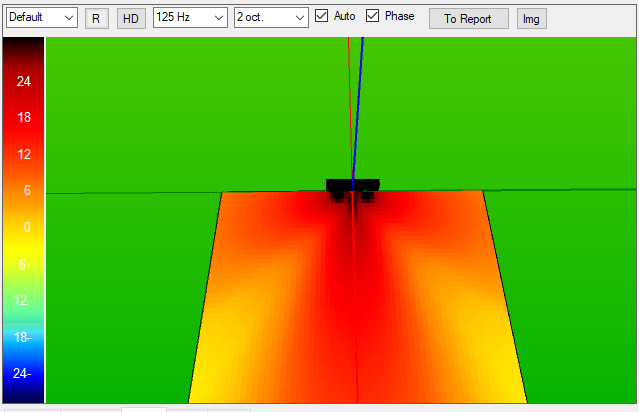Click the black loudspeaker object in the view

(353, 185)
